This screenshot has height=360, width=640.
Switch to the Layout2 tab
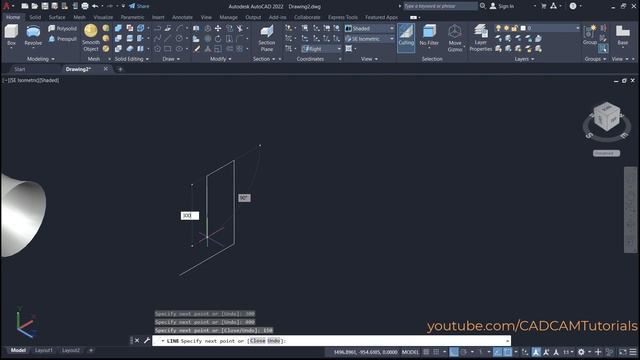pos(71,350)
